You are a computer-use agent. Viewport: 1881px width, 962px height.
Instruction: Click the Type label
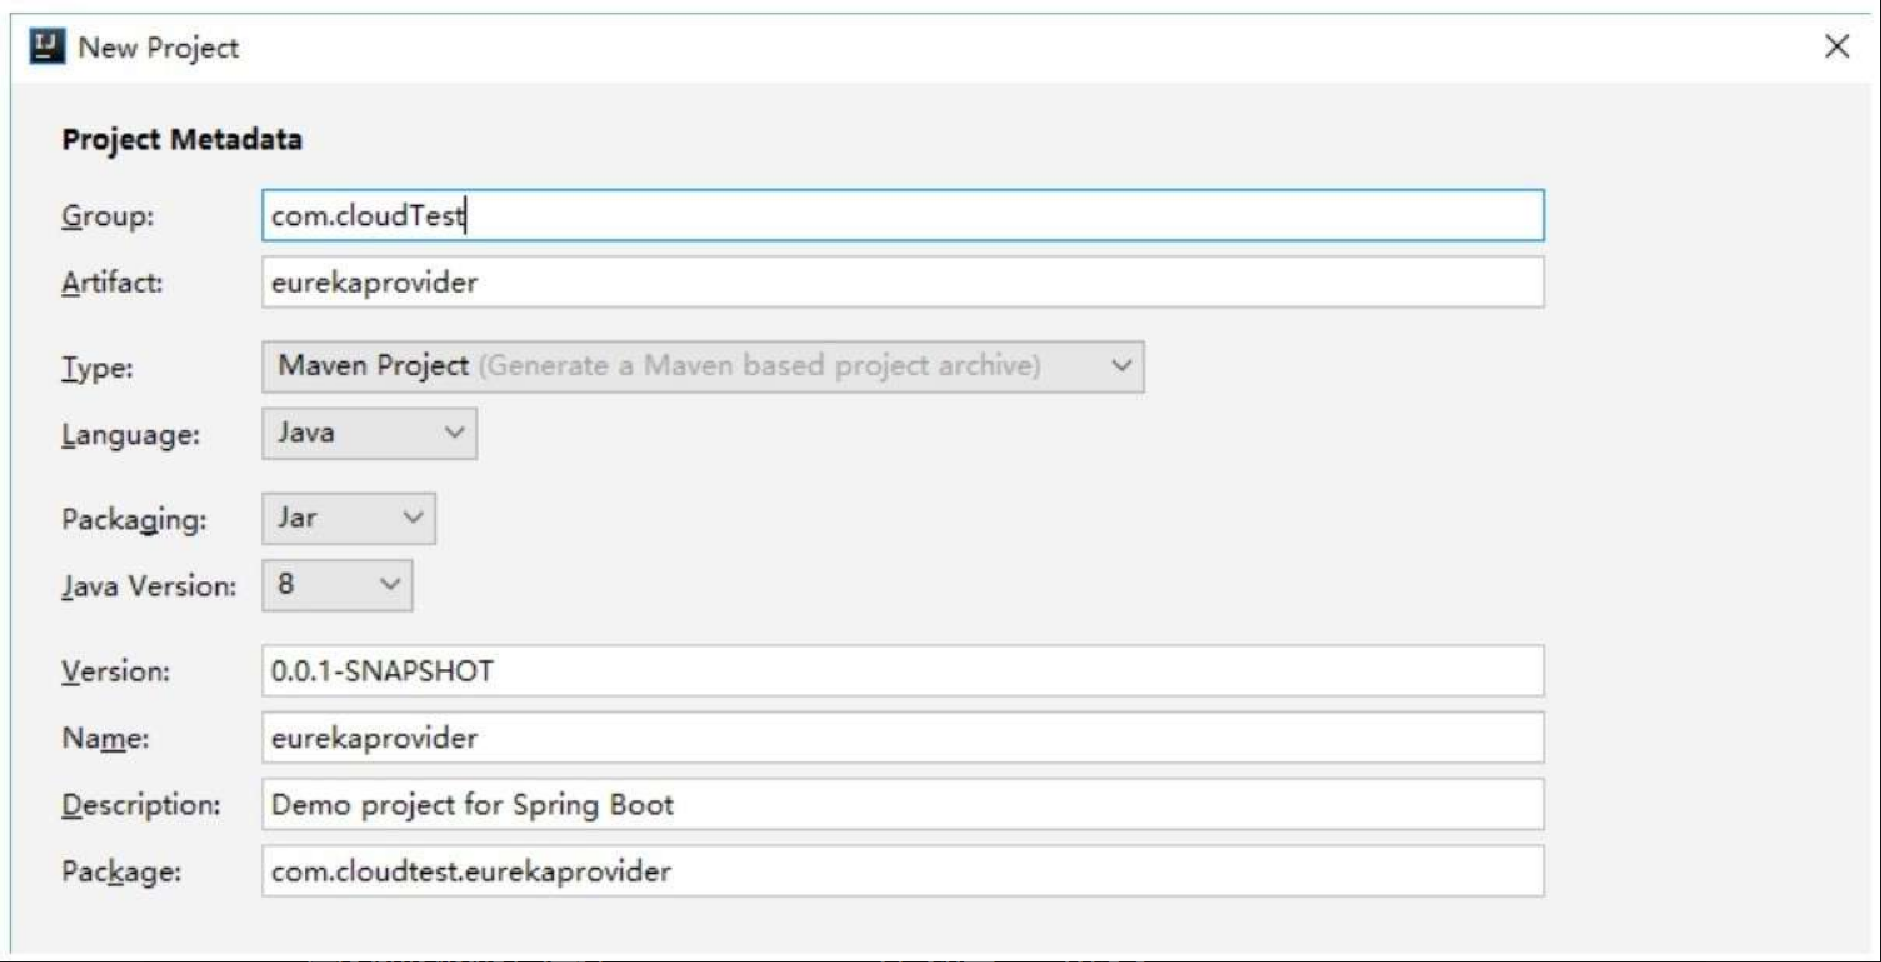click(x=97, y=368)
